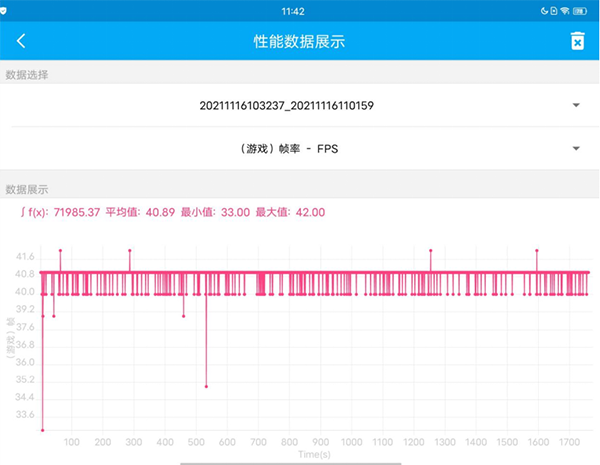Tap the 11:42 clock in the status bar
This screenshot has height=465, width=600.
coord(294,10)
